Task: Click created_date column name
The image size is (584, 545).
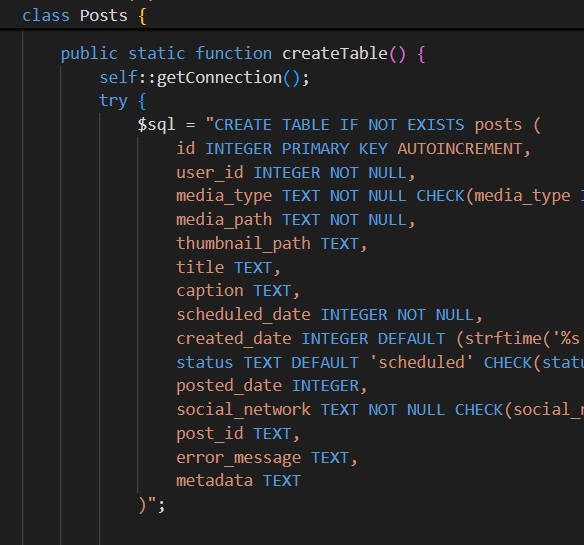Action: point(234,339)
